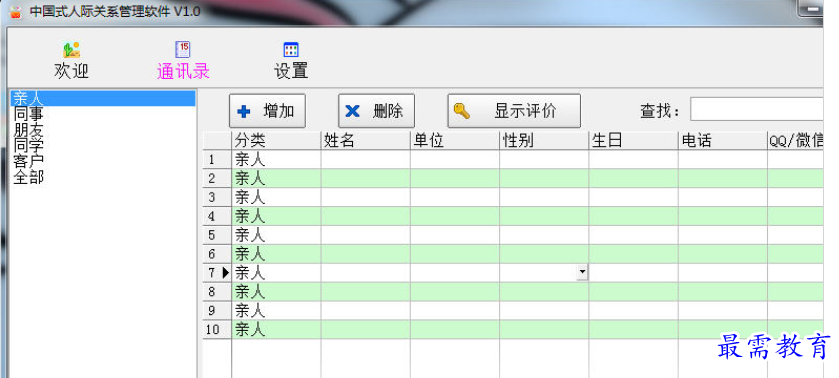Click the 亲人 cell in row 9
Image resolution: width=839 pixels, height=378 pixels.
276,311
